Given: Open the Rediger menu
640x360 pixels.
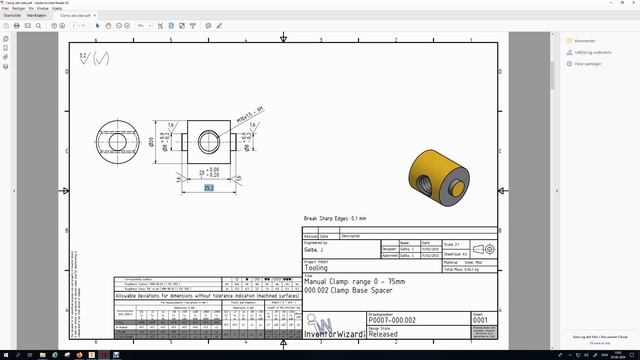Looking at the screenshot, I should [x=18, y=8].
